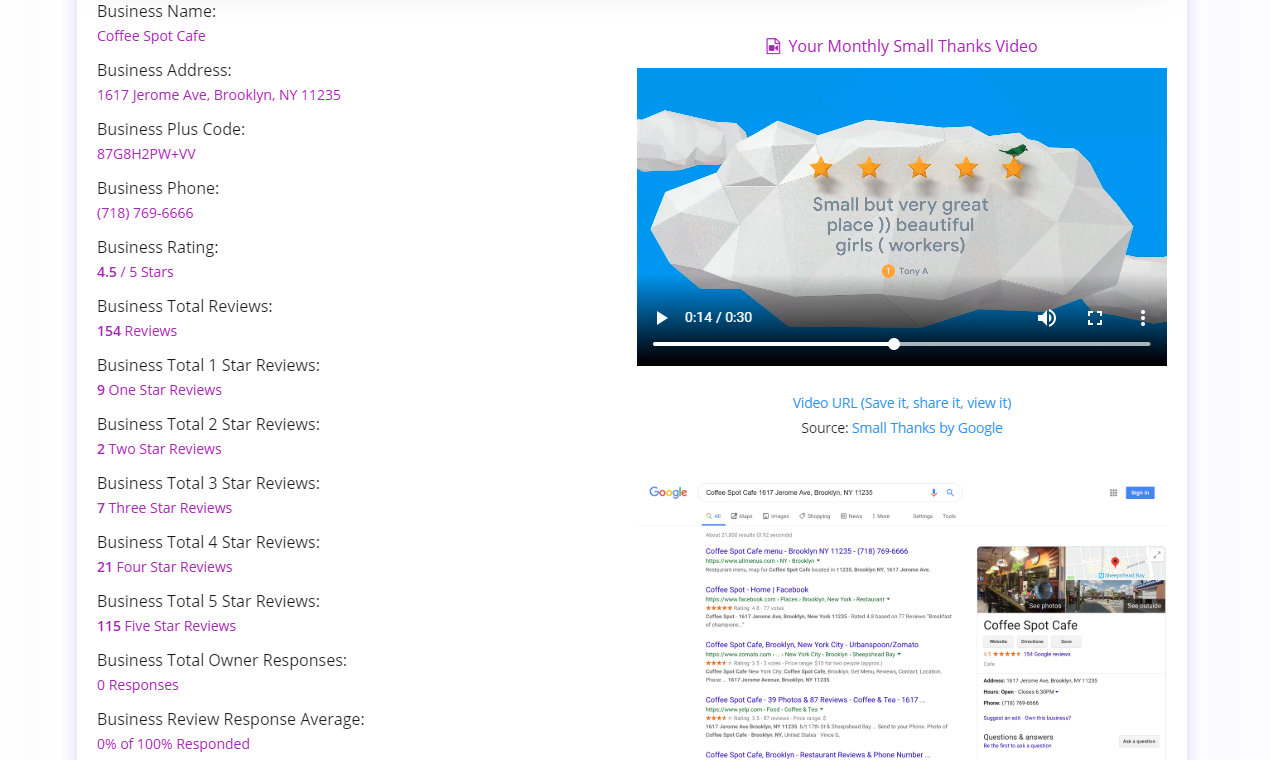Open Small Thanks by Google link
This screenshot has height=760, width=1270.
click(927, 428)
